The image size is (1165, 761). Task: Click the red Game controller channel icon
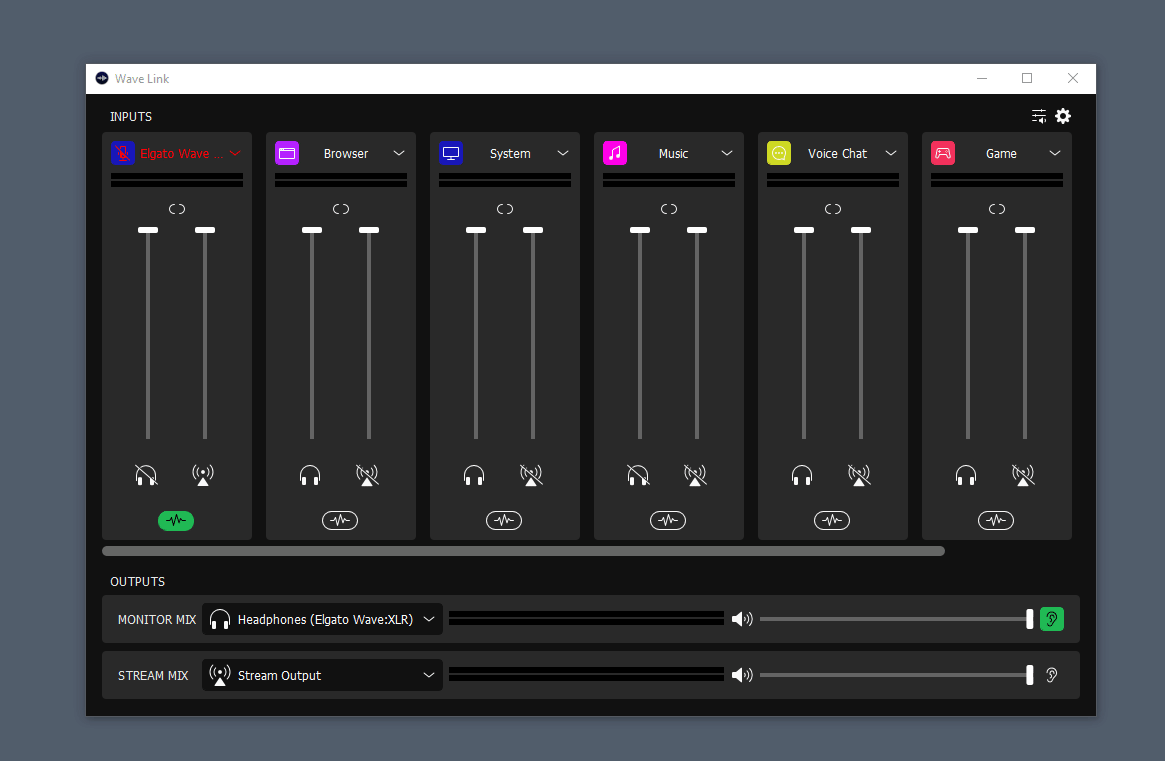[943, 153]
